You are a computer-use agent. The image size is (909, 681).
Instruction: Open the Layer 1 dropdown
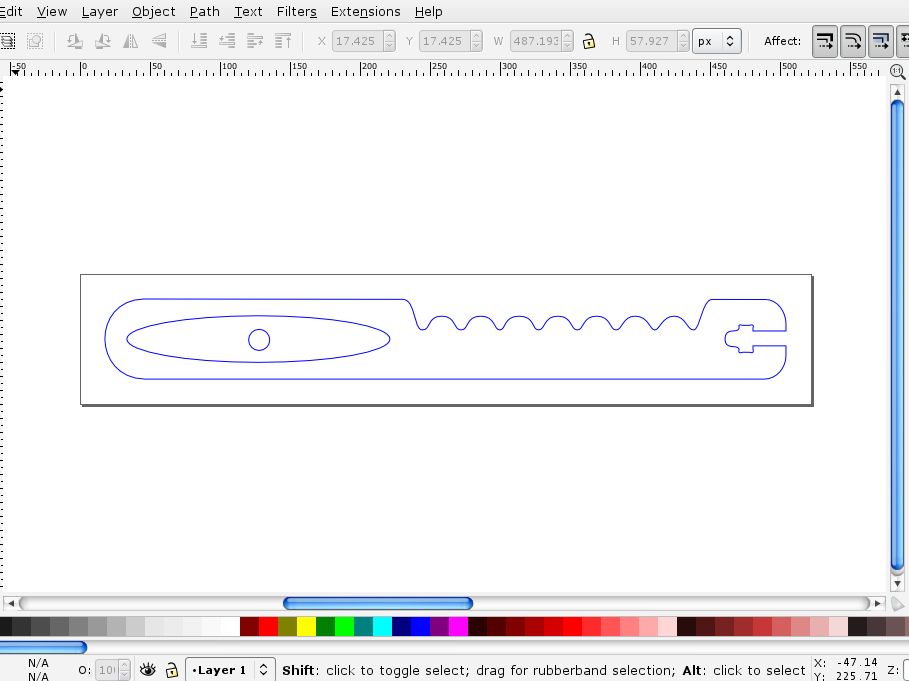[230, 670]
